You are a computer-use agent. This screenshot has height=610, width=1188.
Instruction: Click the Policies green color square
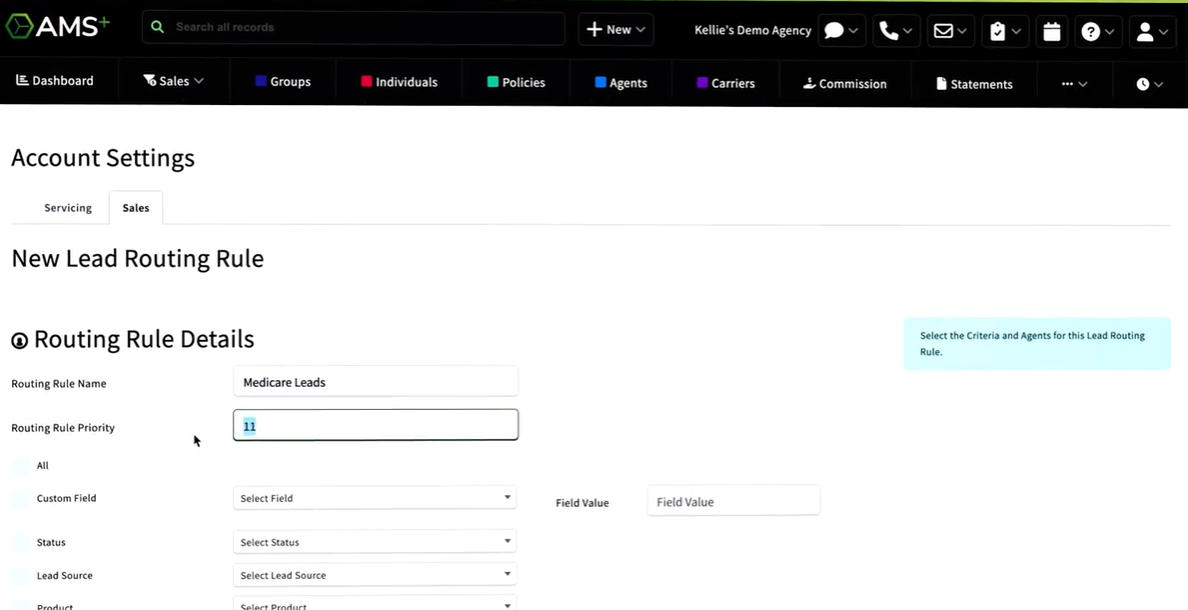492,81
